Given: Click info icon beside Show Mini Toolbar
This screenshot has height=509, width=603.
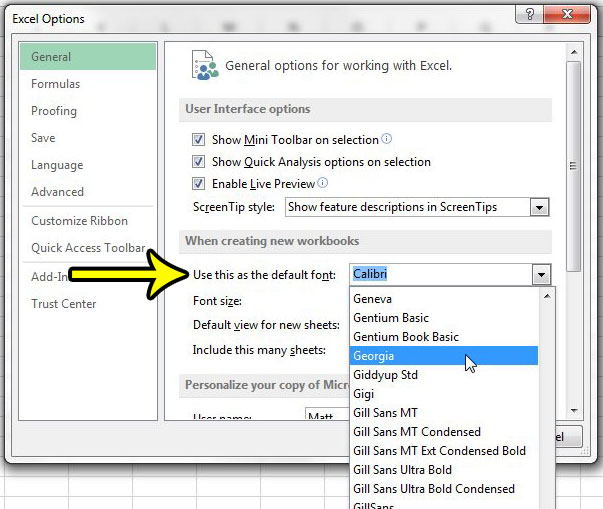Looking at the screenshot, I should (x=386, y=138).
